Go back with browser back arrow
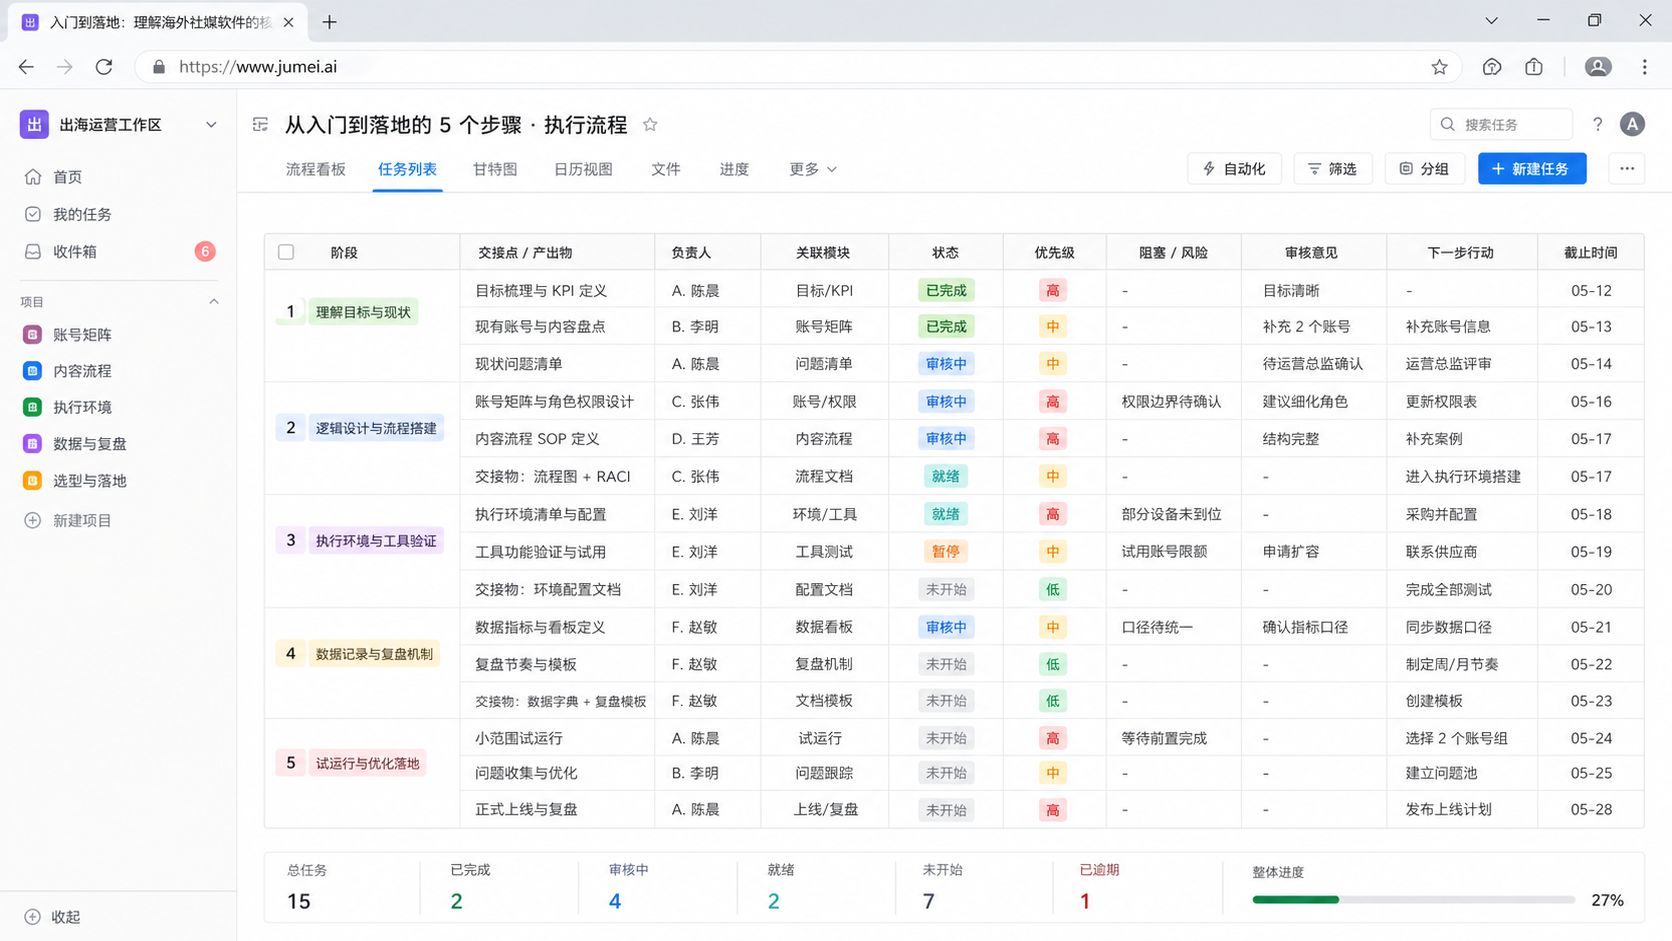 (26, 67)
